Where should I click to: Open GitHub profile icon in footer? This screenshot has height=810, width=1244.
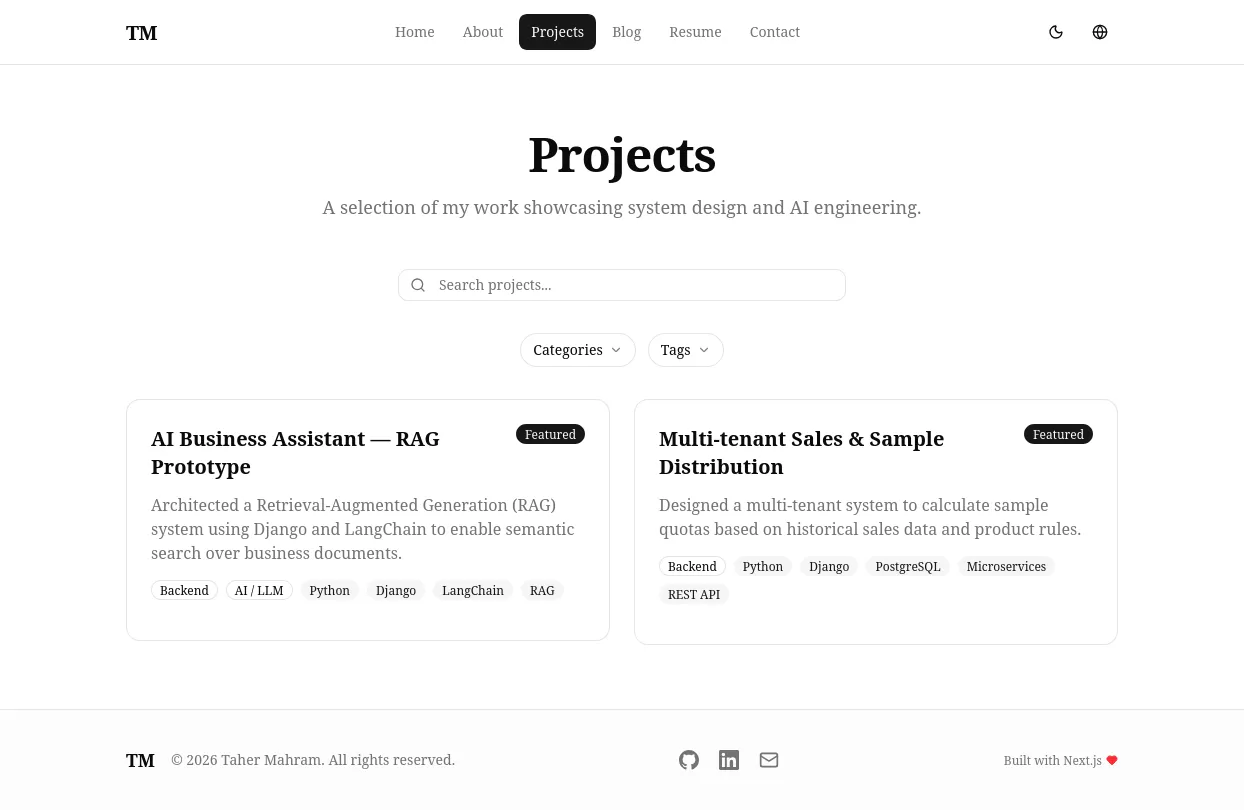(689, 760)
